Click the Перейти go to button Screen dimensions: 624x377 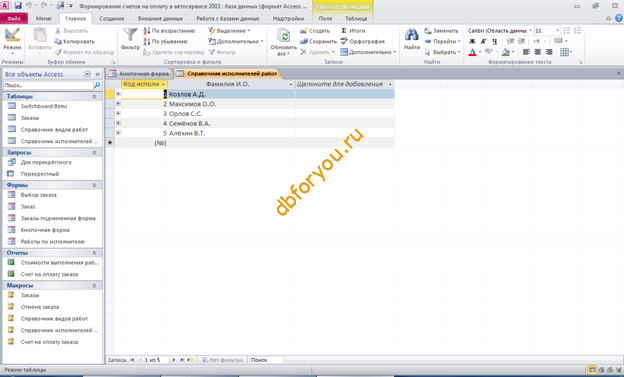(442, 41)
